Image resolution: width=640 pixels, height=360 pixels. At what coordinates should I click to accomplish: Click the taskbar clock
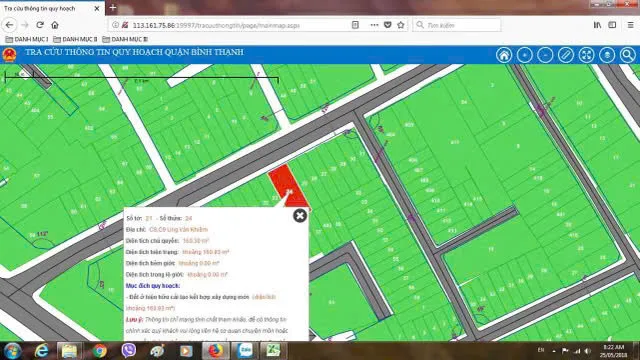[613, 351]
